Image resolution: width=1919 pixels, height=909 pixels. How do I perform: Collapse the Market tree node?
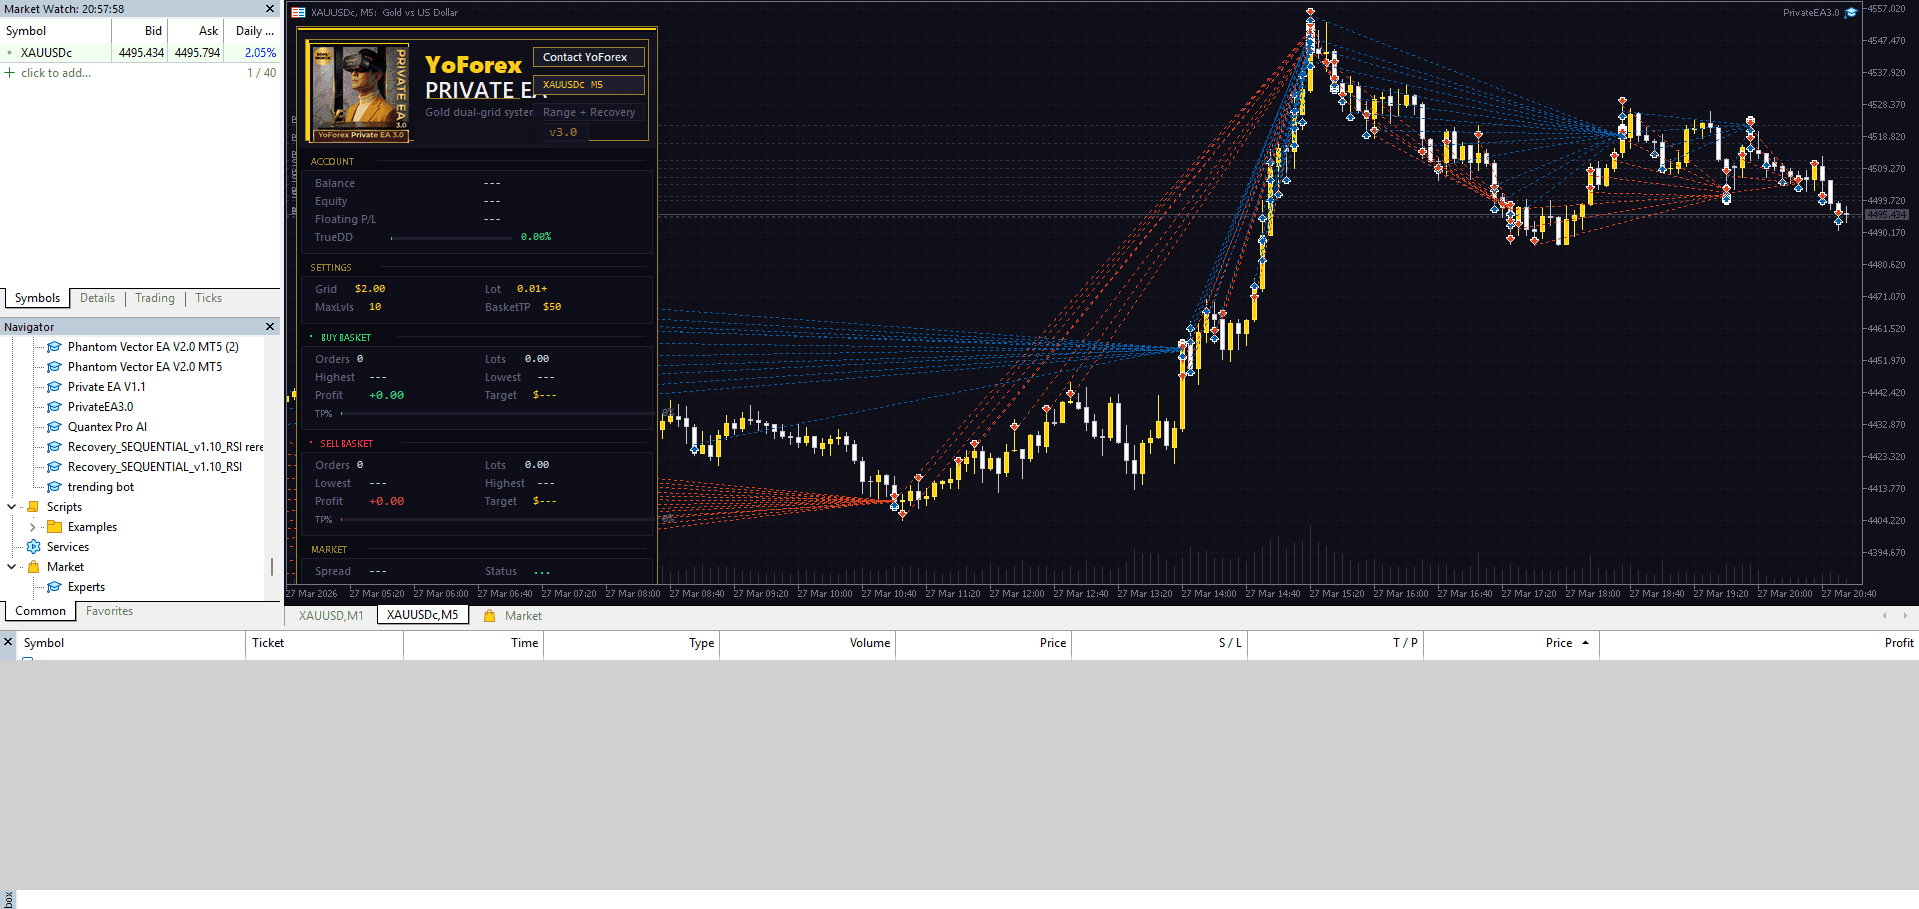(x=12, y=567)
